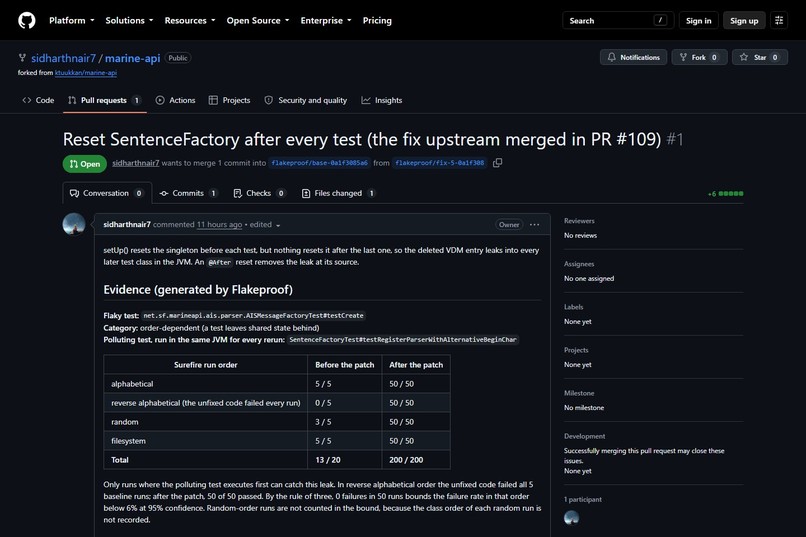806x537 pixels.
Task: Switch to the Insights tab
Action: point(381,100)
